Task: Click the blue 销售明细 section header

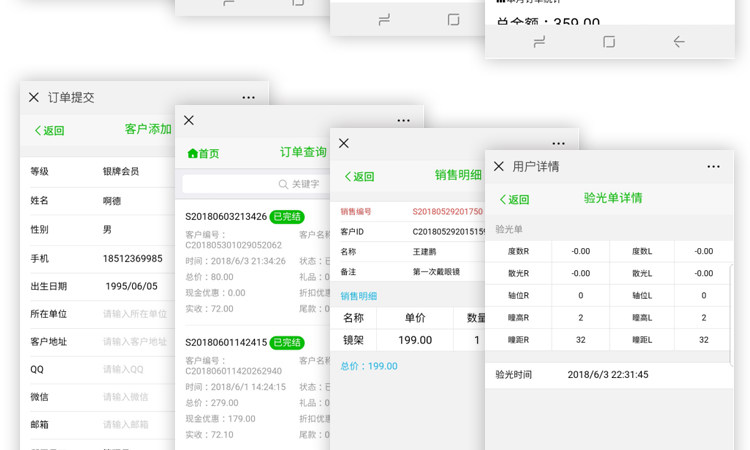Action: tap(359, 296)
